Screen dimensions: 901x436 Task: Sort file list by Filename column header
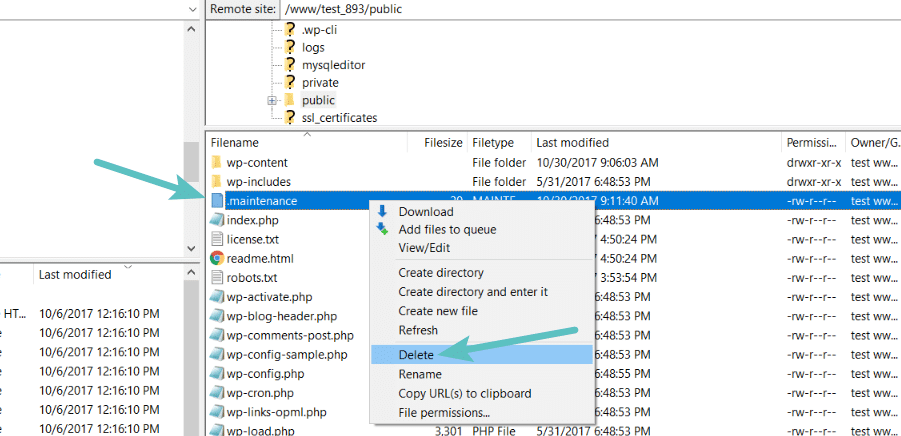point(235,143)
